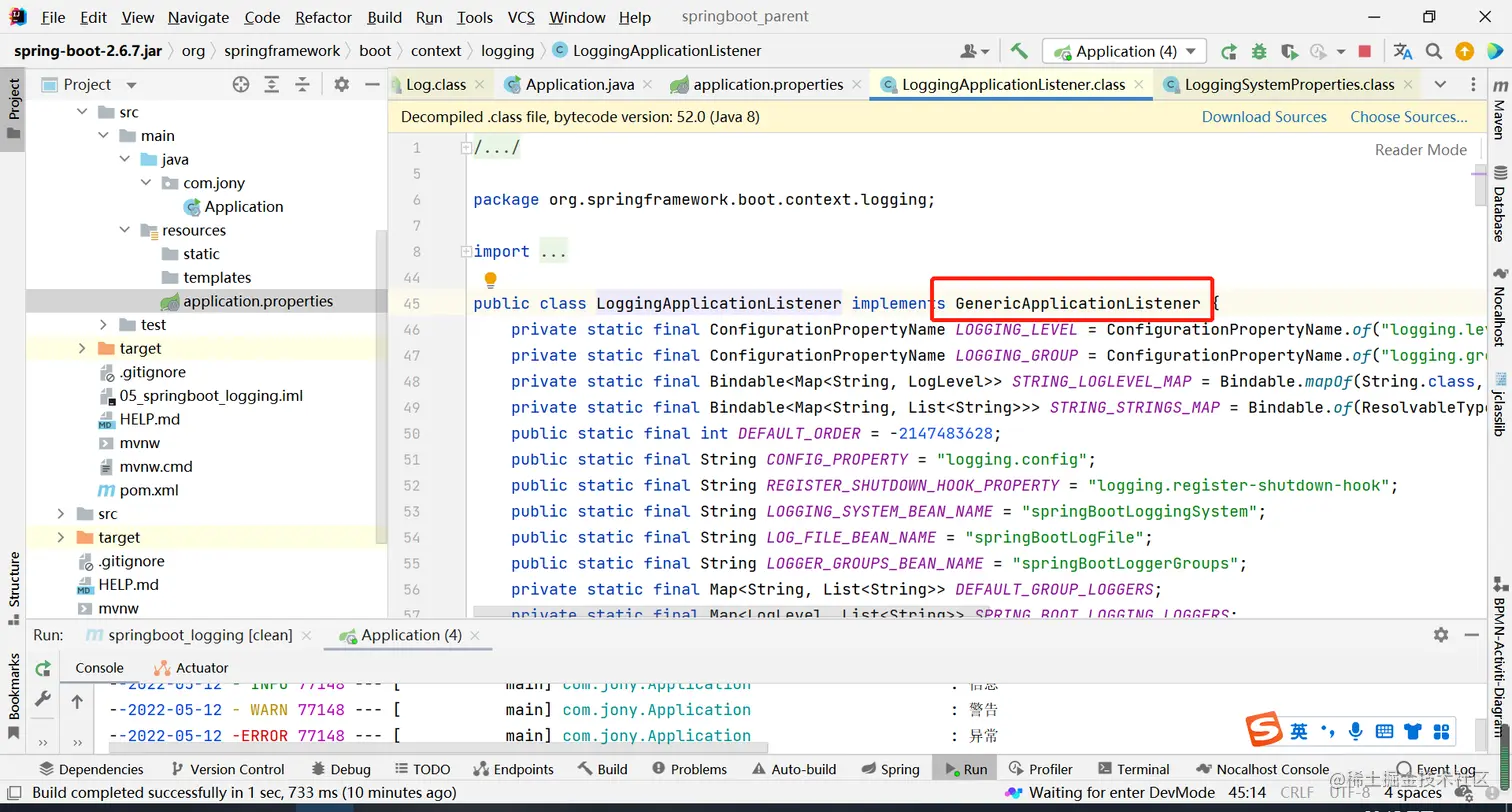This screenshot has height=812, width=1512.
Task: Open the user account icon dropdown
Action: (974, 51)
